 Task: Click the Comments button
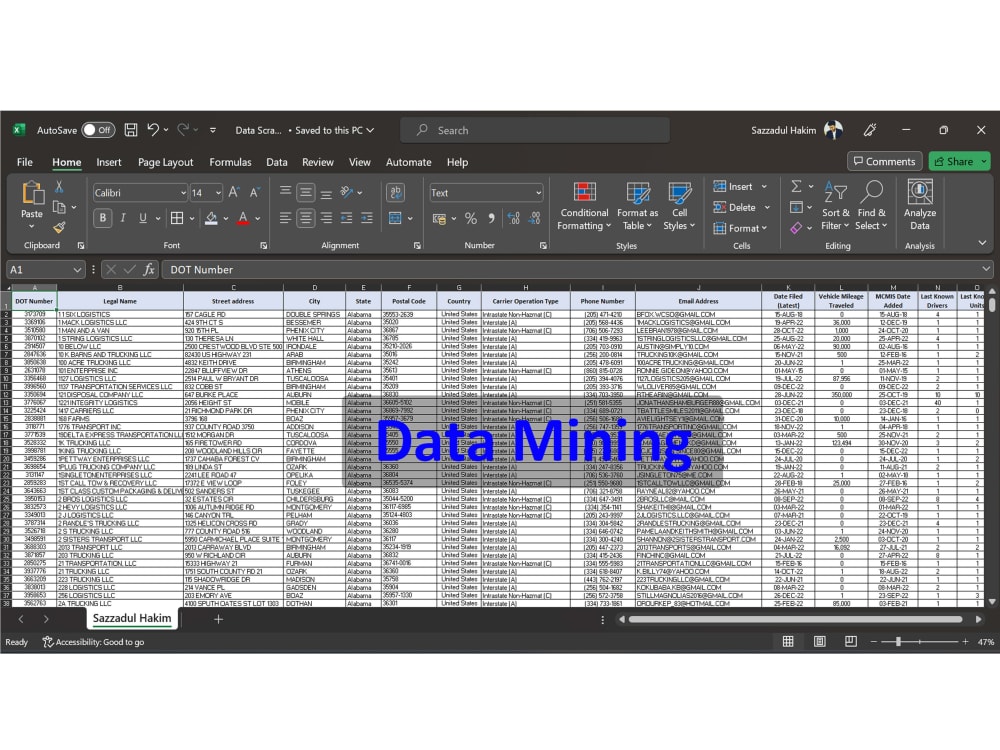pos(885,161)
